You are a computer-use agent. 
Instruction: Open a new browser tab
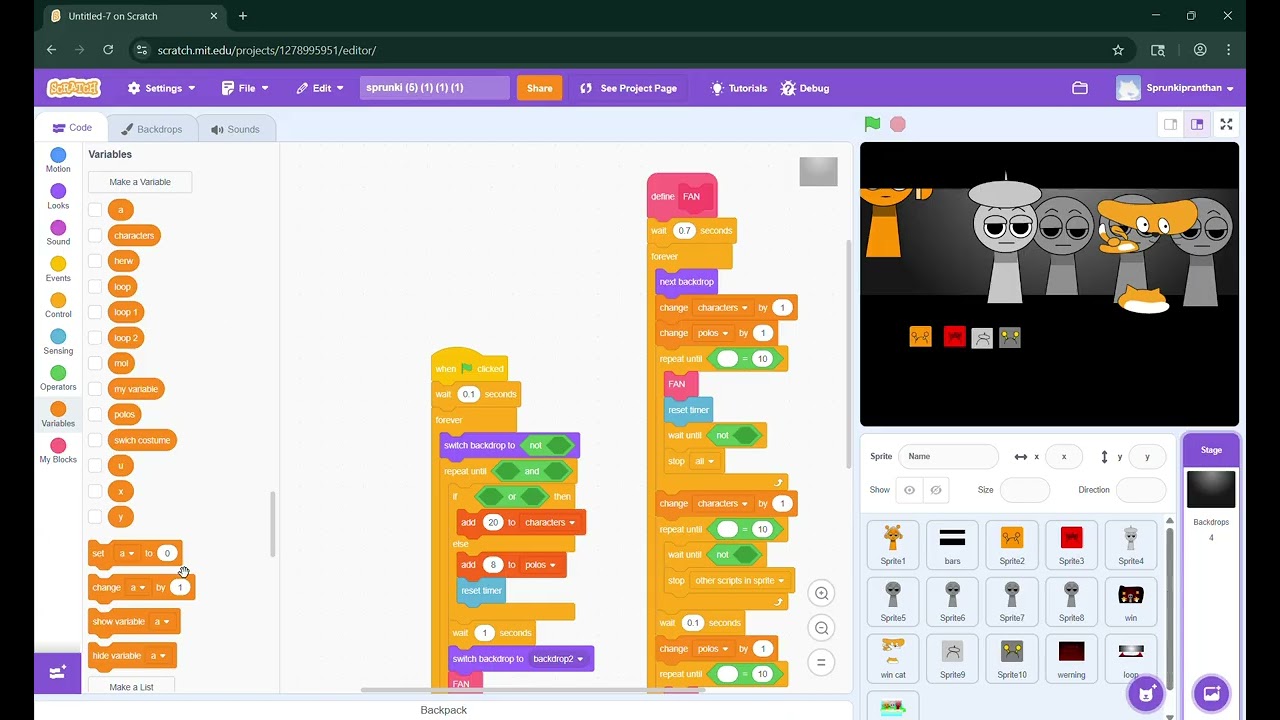point(243,16)
